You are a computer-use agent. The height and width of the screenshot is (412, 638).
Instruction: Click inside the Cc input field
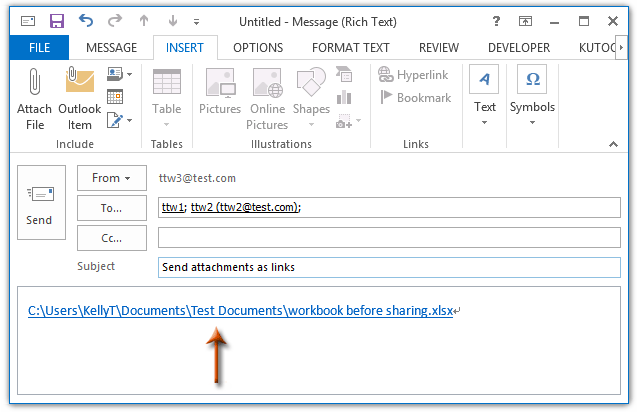pyautogui.click(x=389, y=238)
